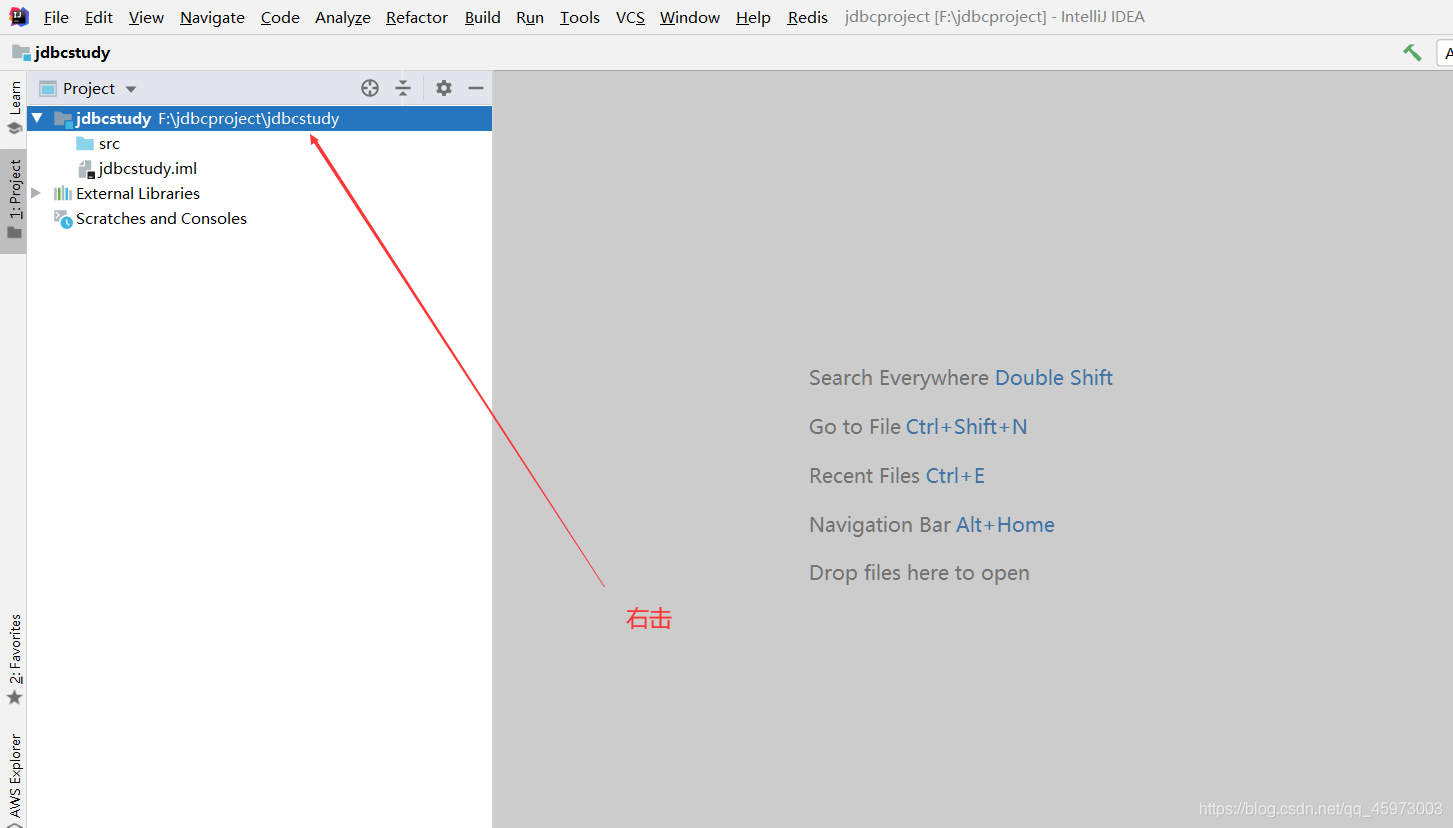This screenshot has height=828, width=1453.
Task: Click the green Build Project hammer icon
Action: [x=1412, y=52]
